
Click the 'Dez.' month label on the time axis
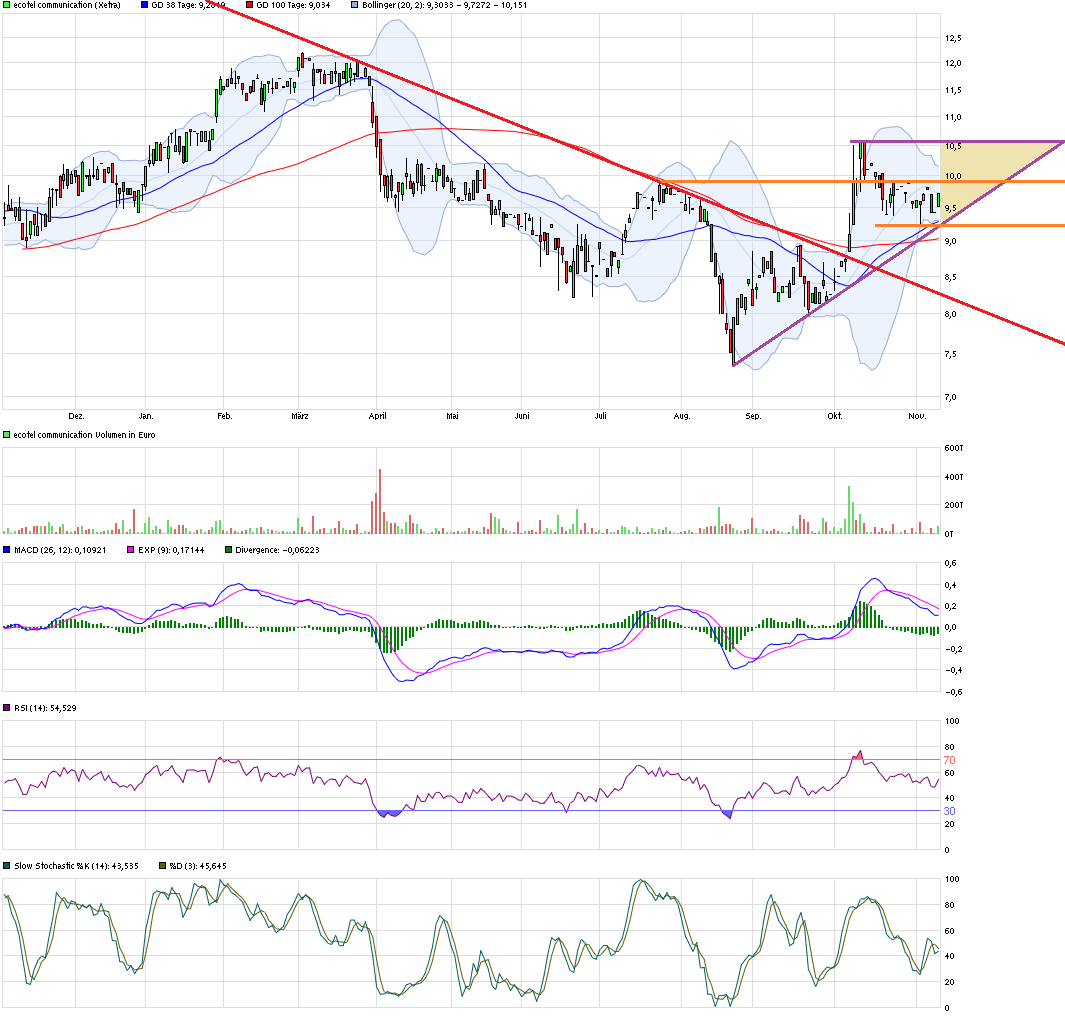tap(76, 416)
